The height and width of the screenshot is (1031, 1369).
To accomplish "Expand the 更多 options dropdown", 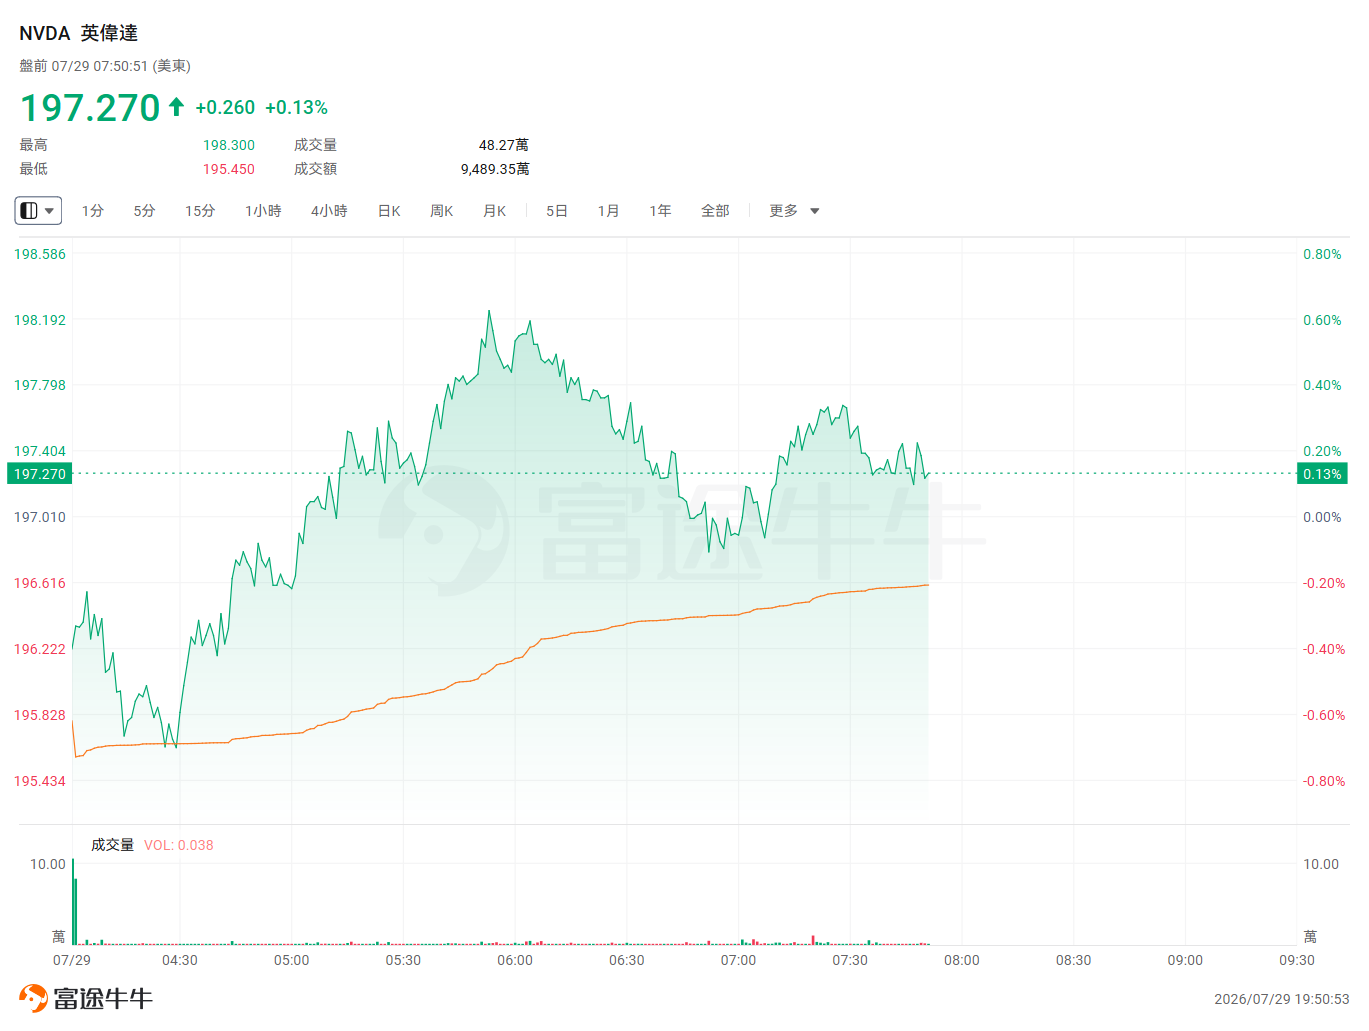I will click(x=794, y=211).
